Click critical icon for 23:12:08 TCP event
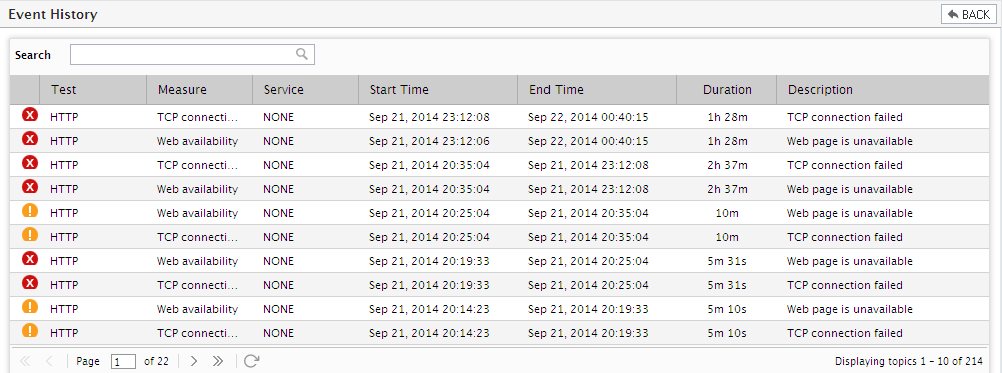 pyautogui.click(x=30, y=115)
